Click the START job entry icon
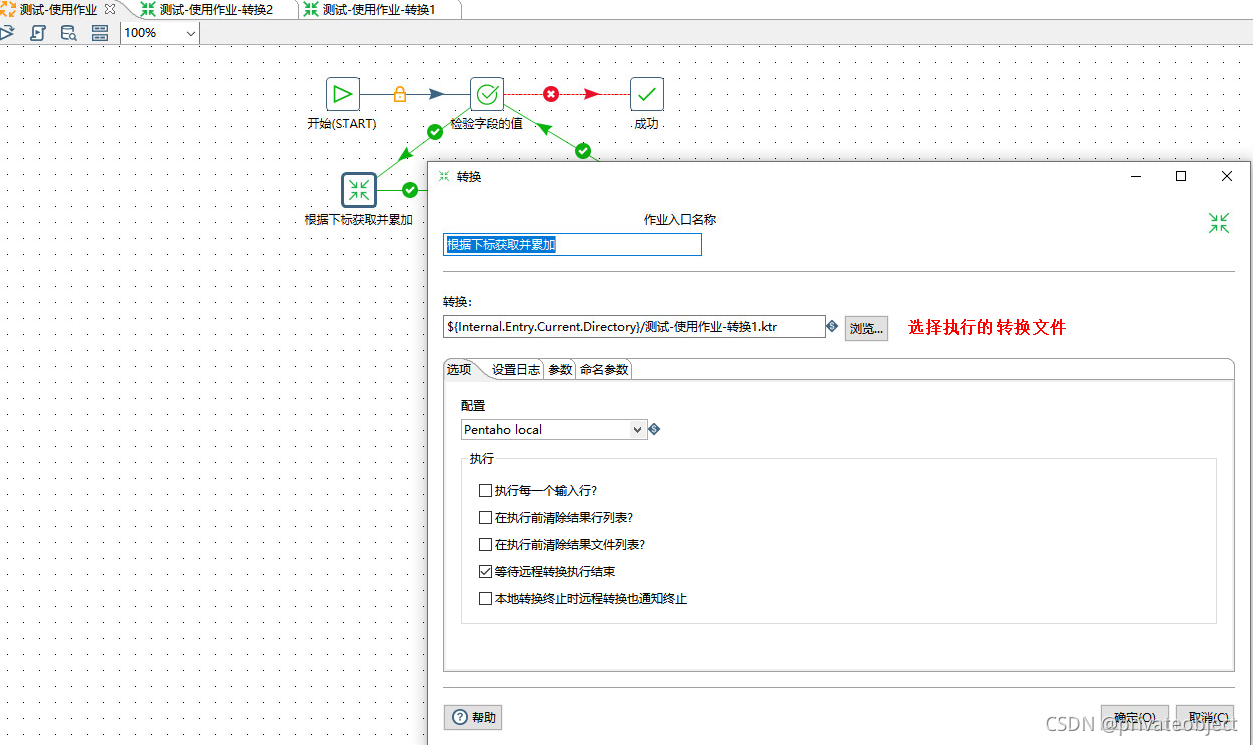The image size is (1253, 745). [x=343, y=94]
